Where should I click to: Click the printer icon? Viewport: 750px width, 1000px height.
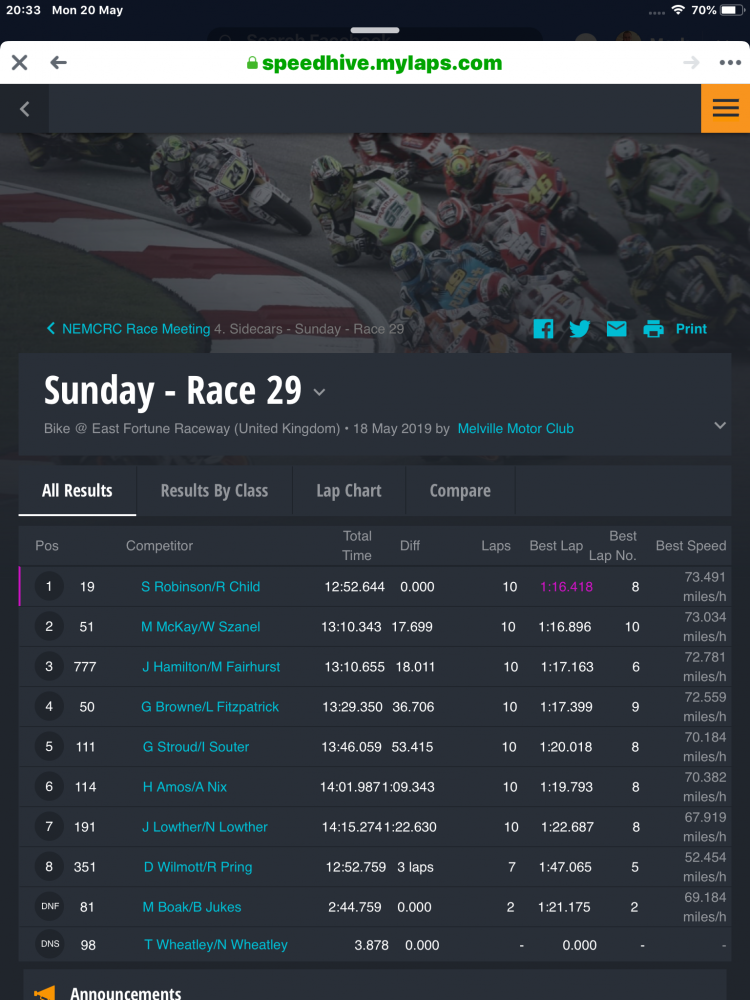tap(654, 329)
